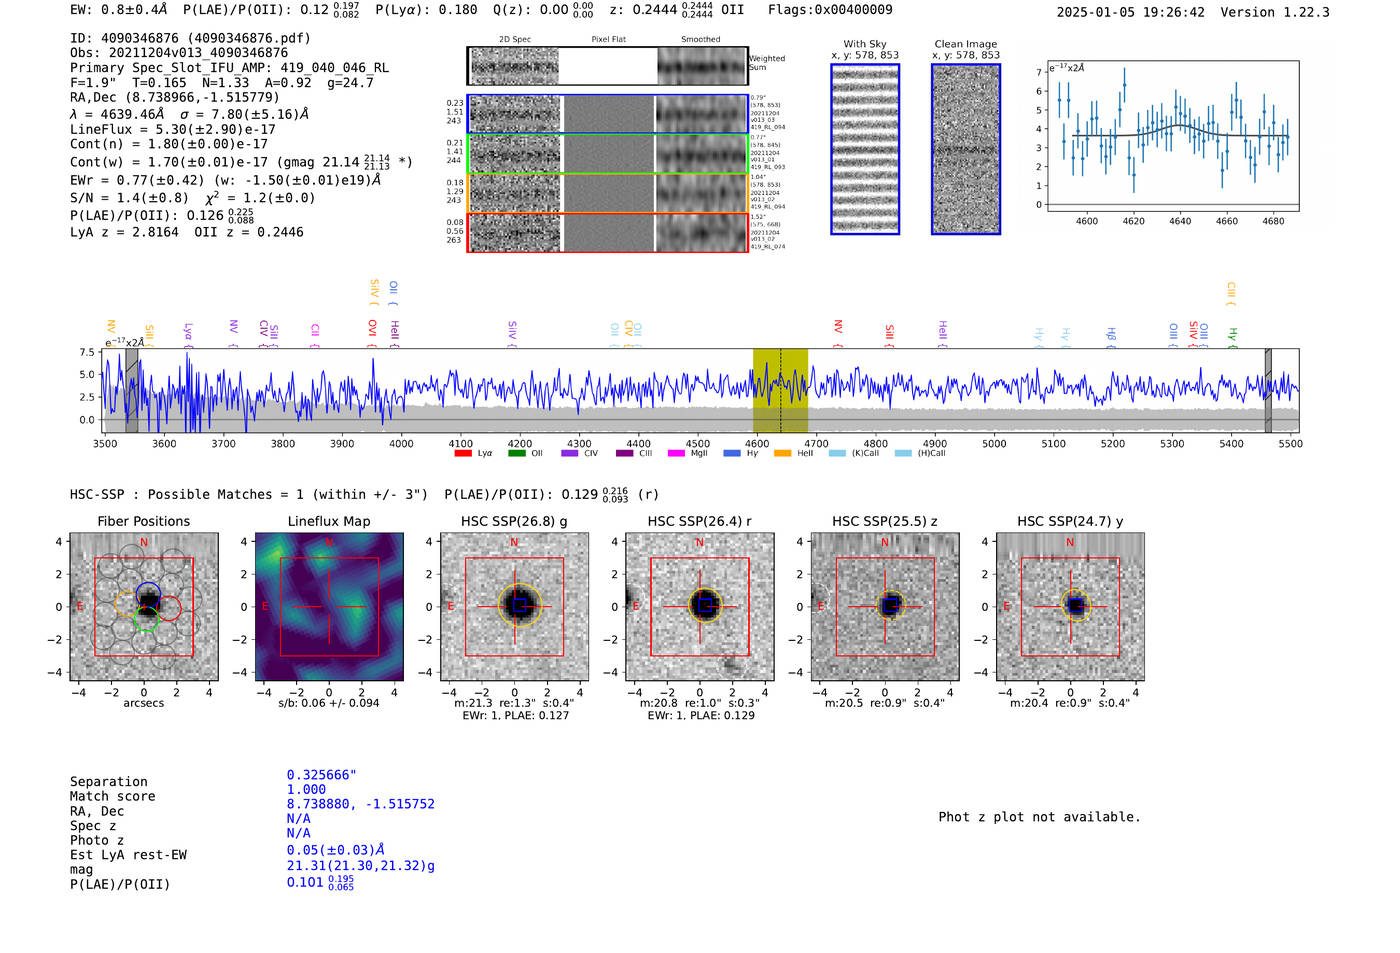Open the HSC SSP(26.8) g cutout
Screen dimensions: 1400x953
[x=514, y=607]
